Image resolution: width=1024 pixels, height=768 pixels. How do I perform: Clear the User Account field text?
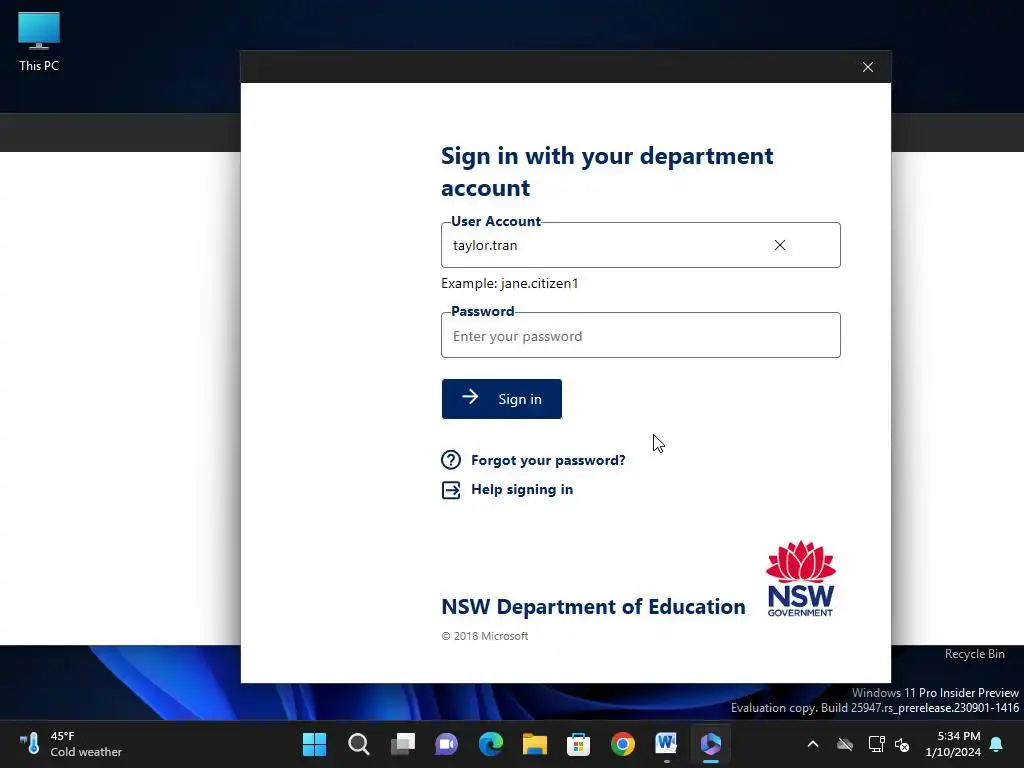pos(780,245)
